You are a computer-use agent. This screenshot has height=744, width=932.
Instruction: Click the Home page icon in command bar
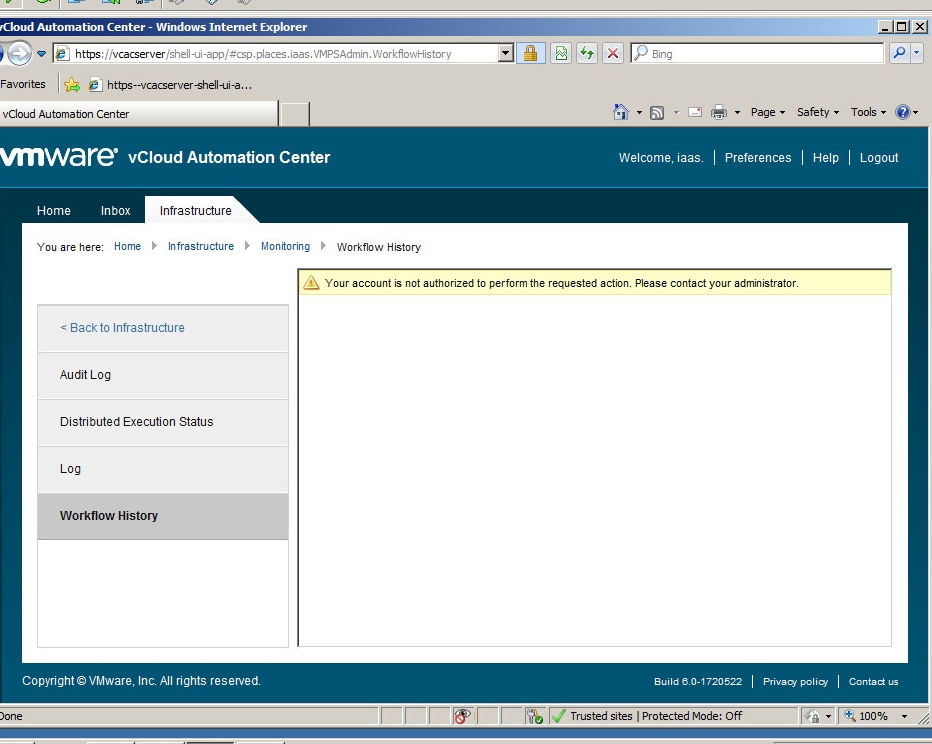coord(621,112)
